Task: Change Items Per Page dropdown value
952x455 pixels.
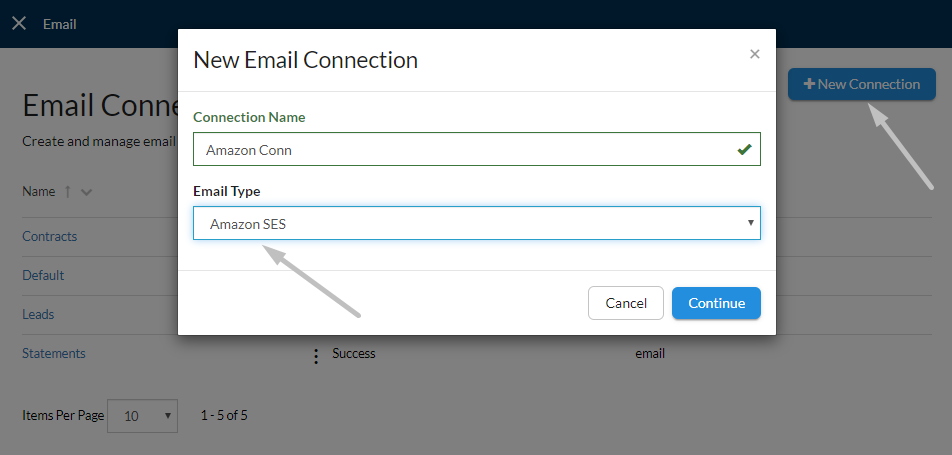Action: [143, 416]
